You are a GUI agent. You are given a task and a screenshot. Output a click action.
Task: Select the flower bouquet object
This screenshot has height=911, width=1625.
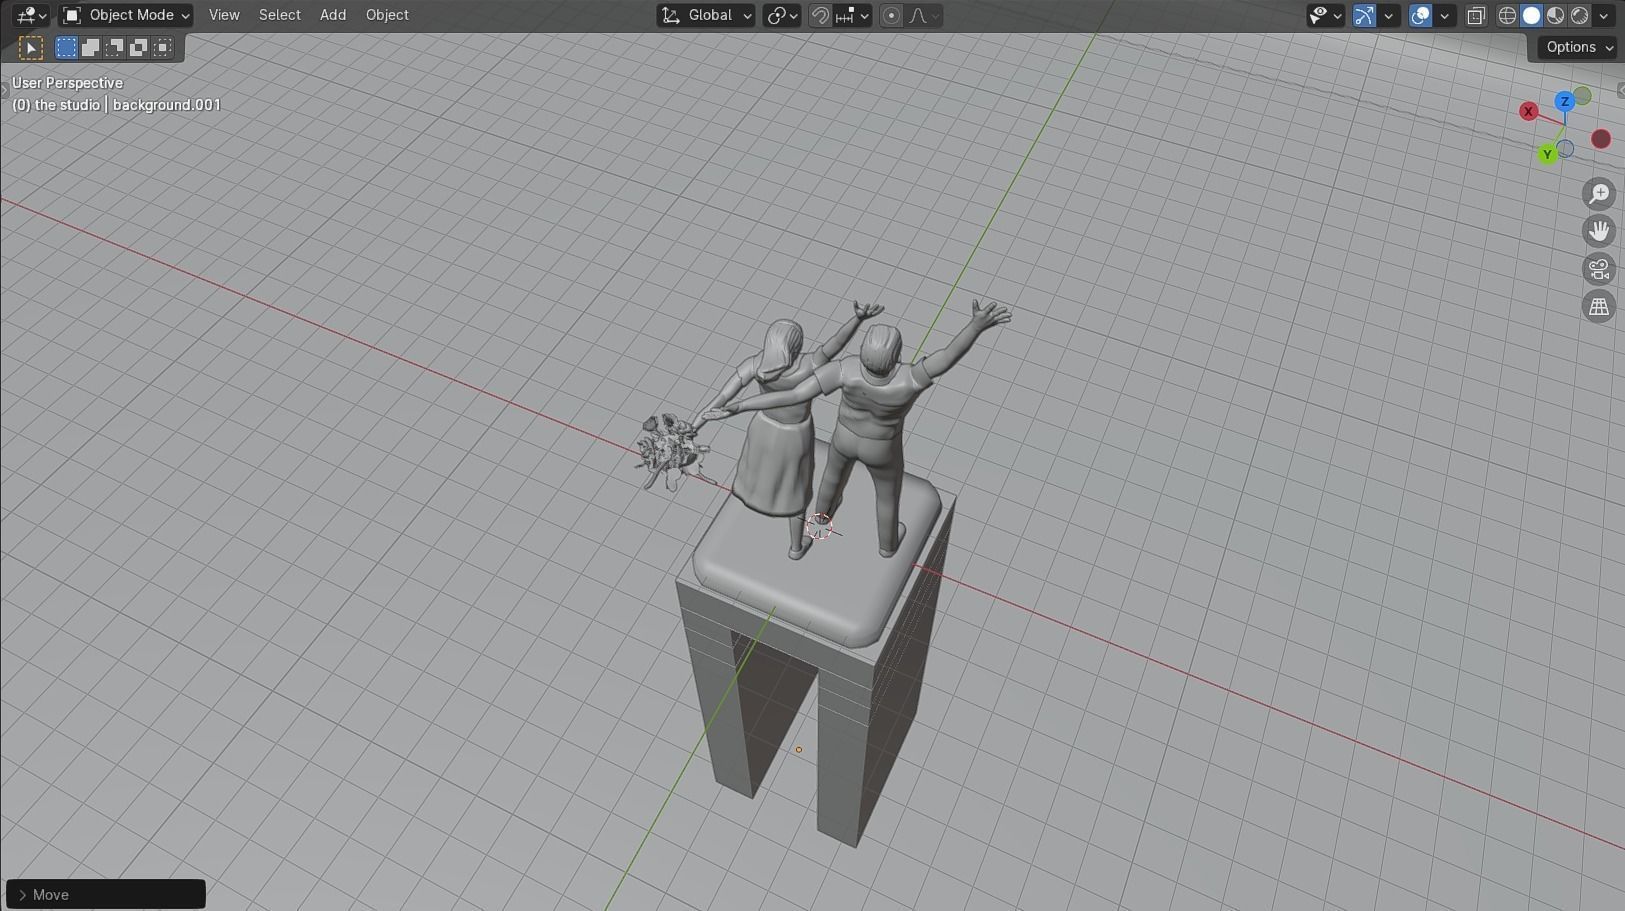(671, 452)
